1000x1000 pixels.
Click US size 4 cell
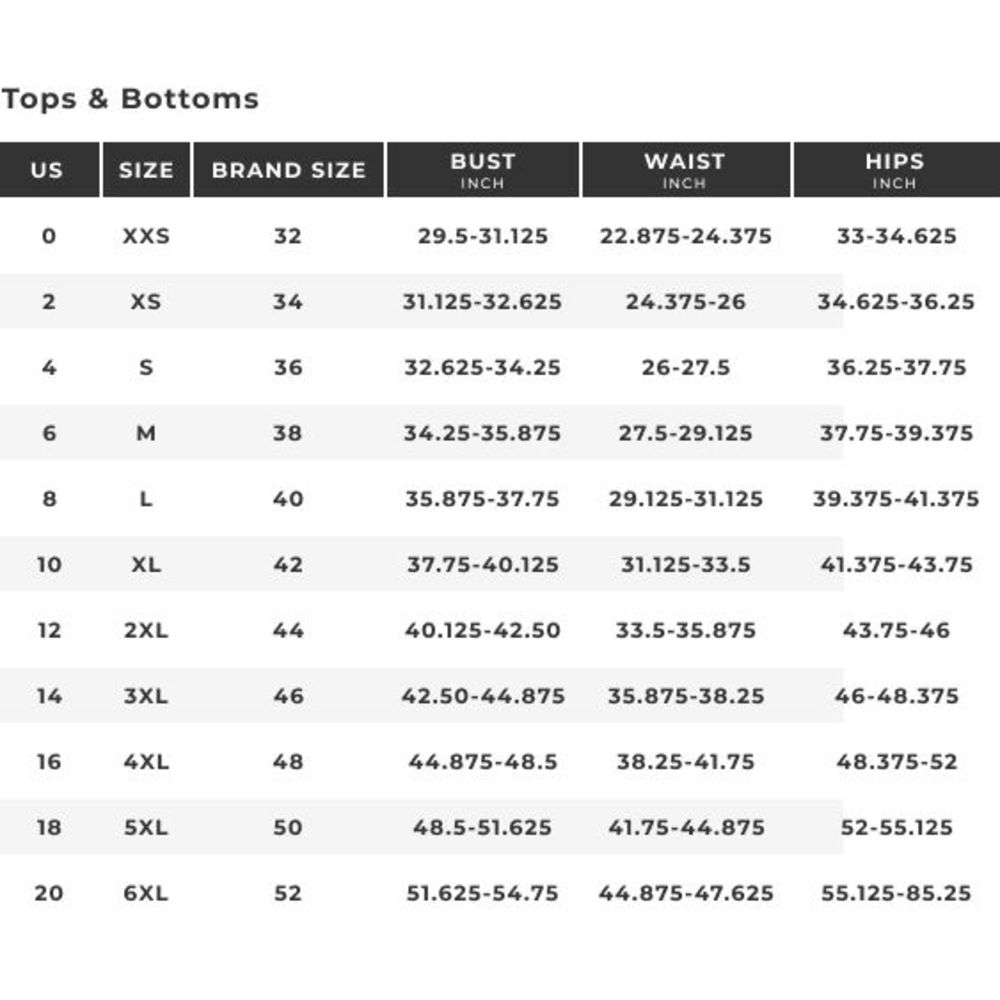click(x=48, y=367)
